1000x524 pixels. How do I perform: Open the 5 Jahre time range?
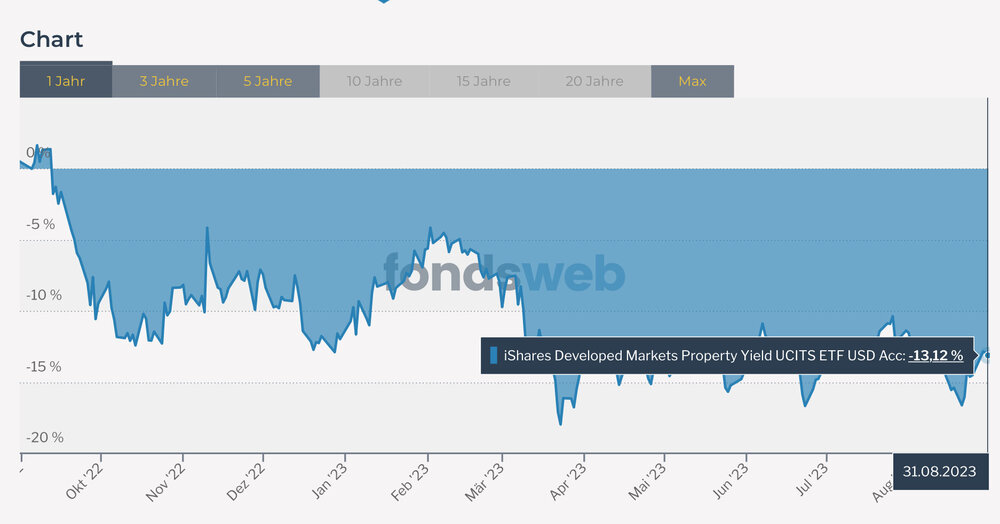[x=267, y=81]
